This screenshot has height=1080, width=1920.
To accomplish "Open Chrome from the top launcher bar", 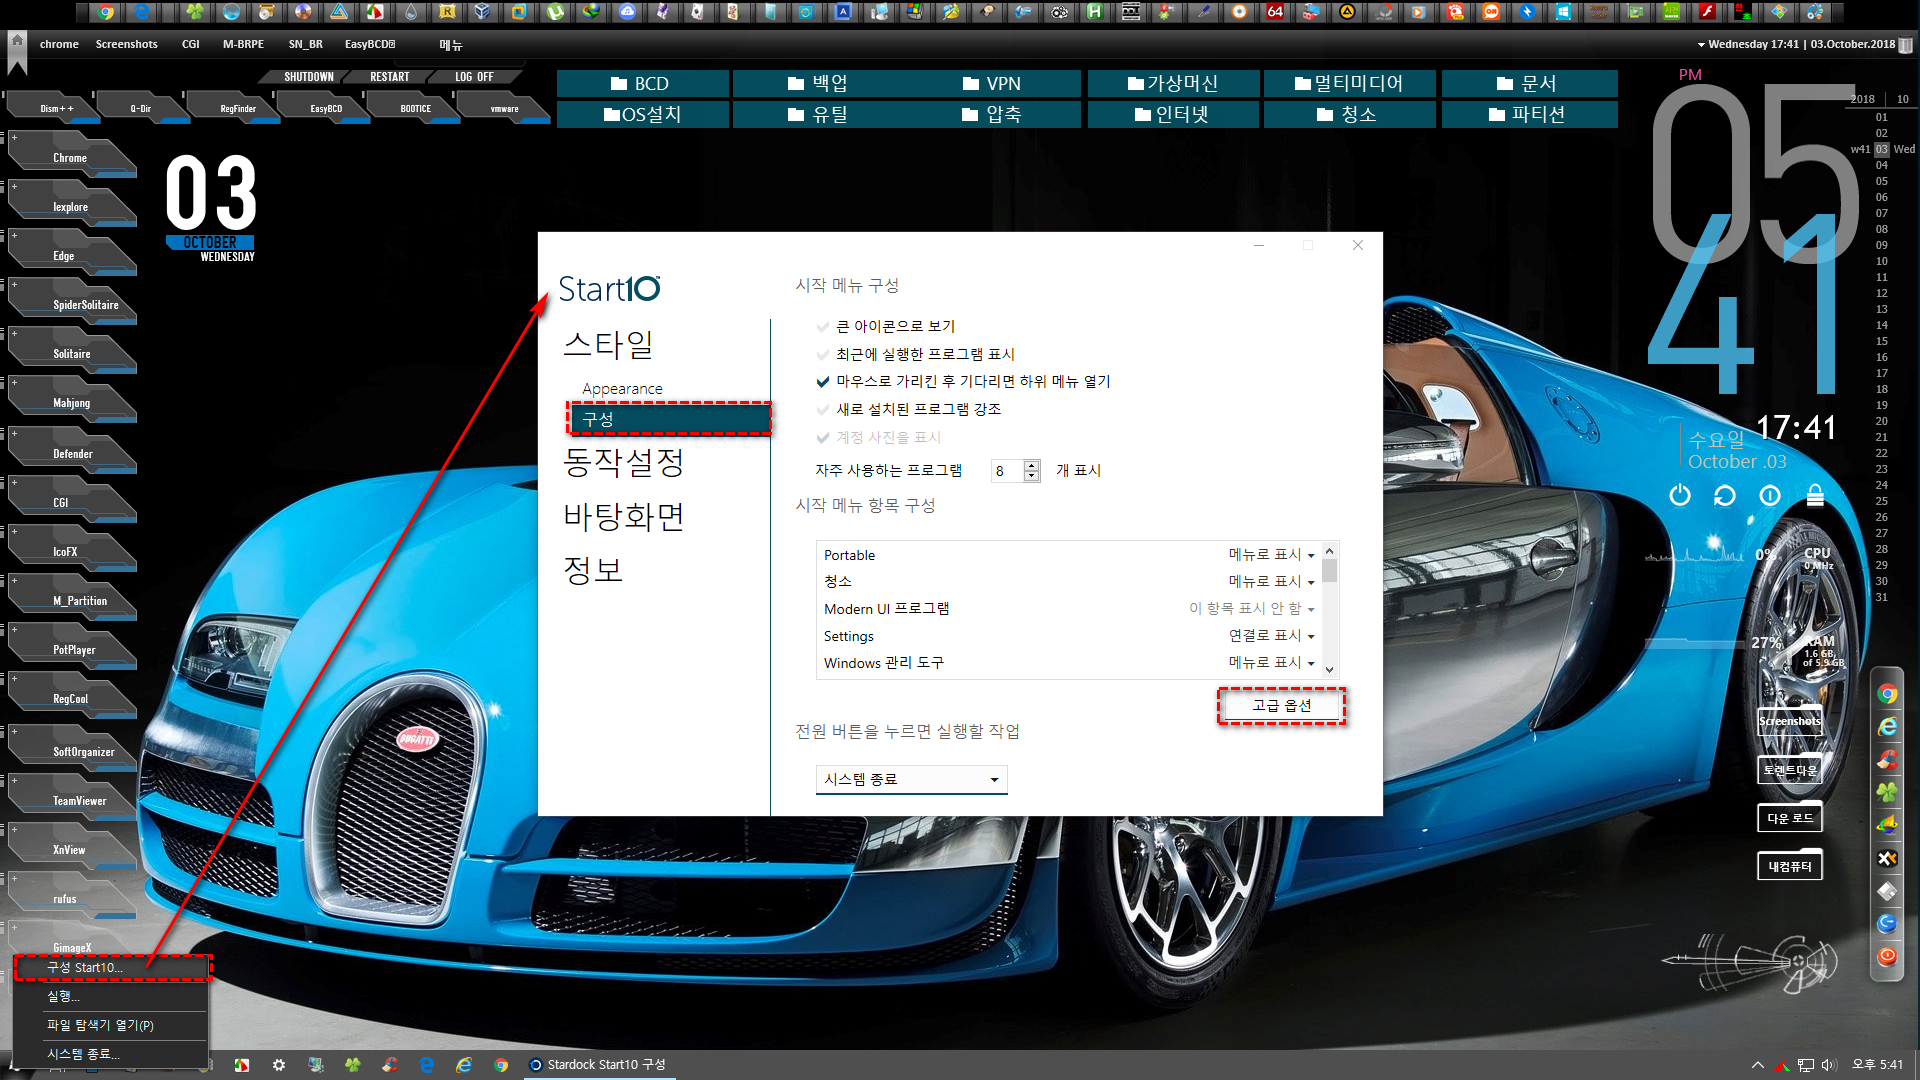I will coord(106,12).
